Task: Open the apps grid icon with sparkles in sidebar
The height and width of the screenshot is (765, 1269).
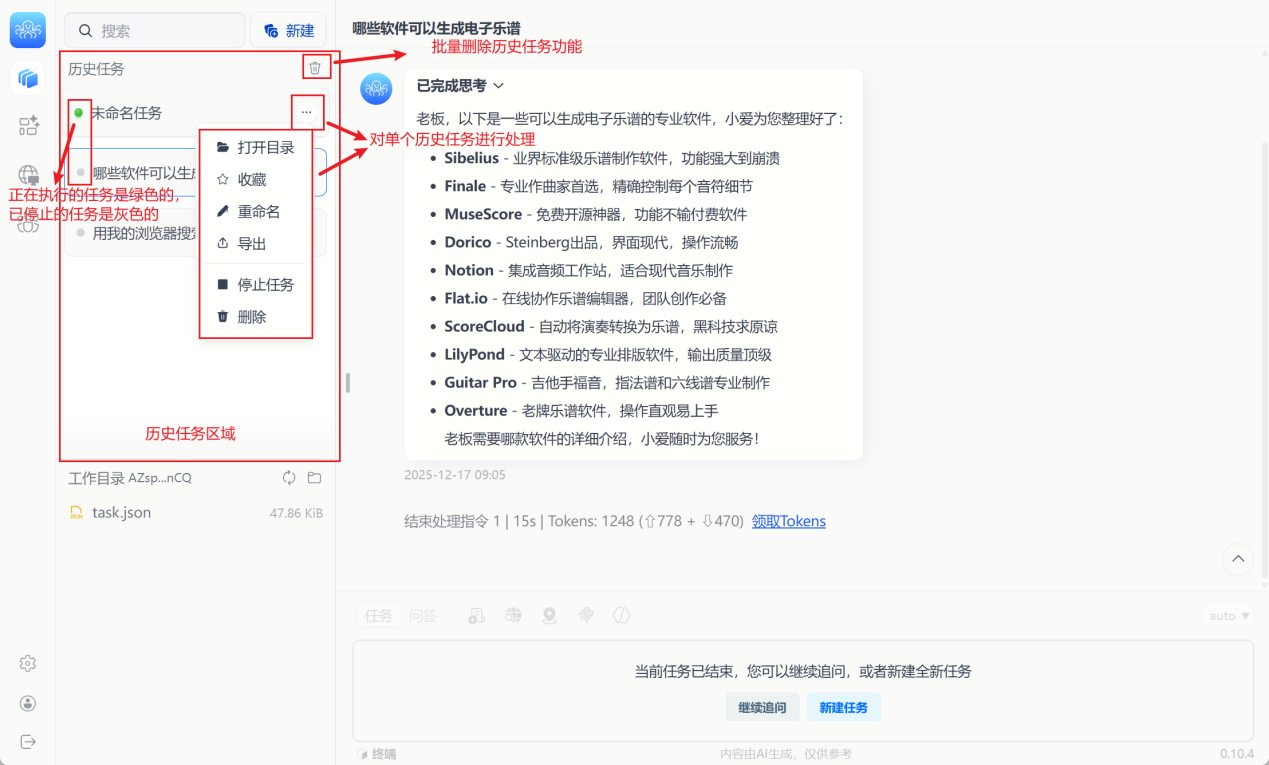Action: 28,126
